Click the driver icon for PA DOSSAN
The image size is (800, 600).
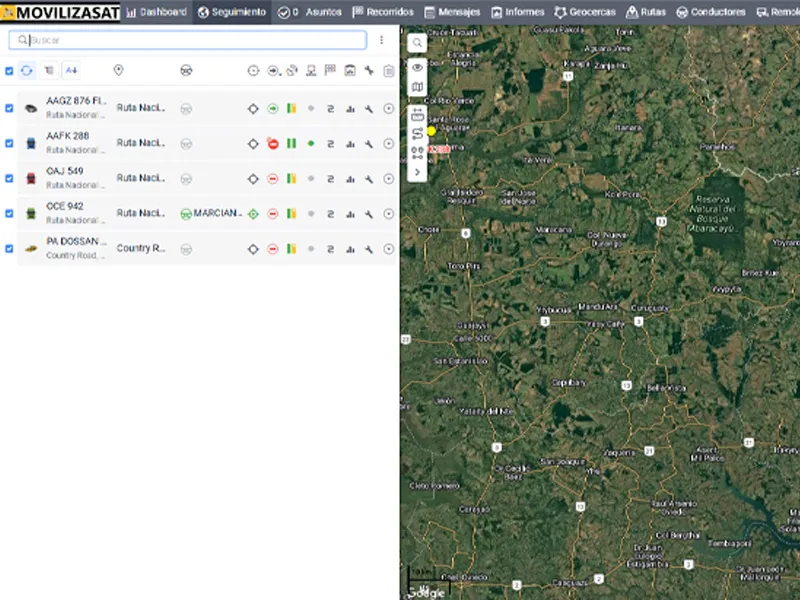186,249
